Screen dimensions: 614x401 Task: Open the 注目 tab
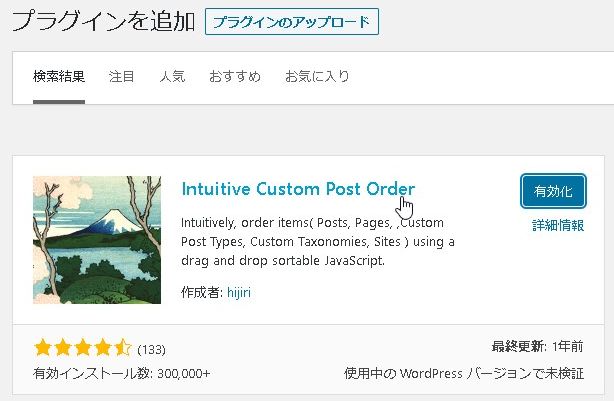(121, 77)
